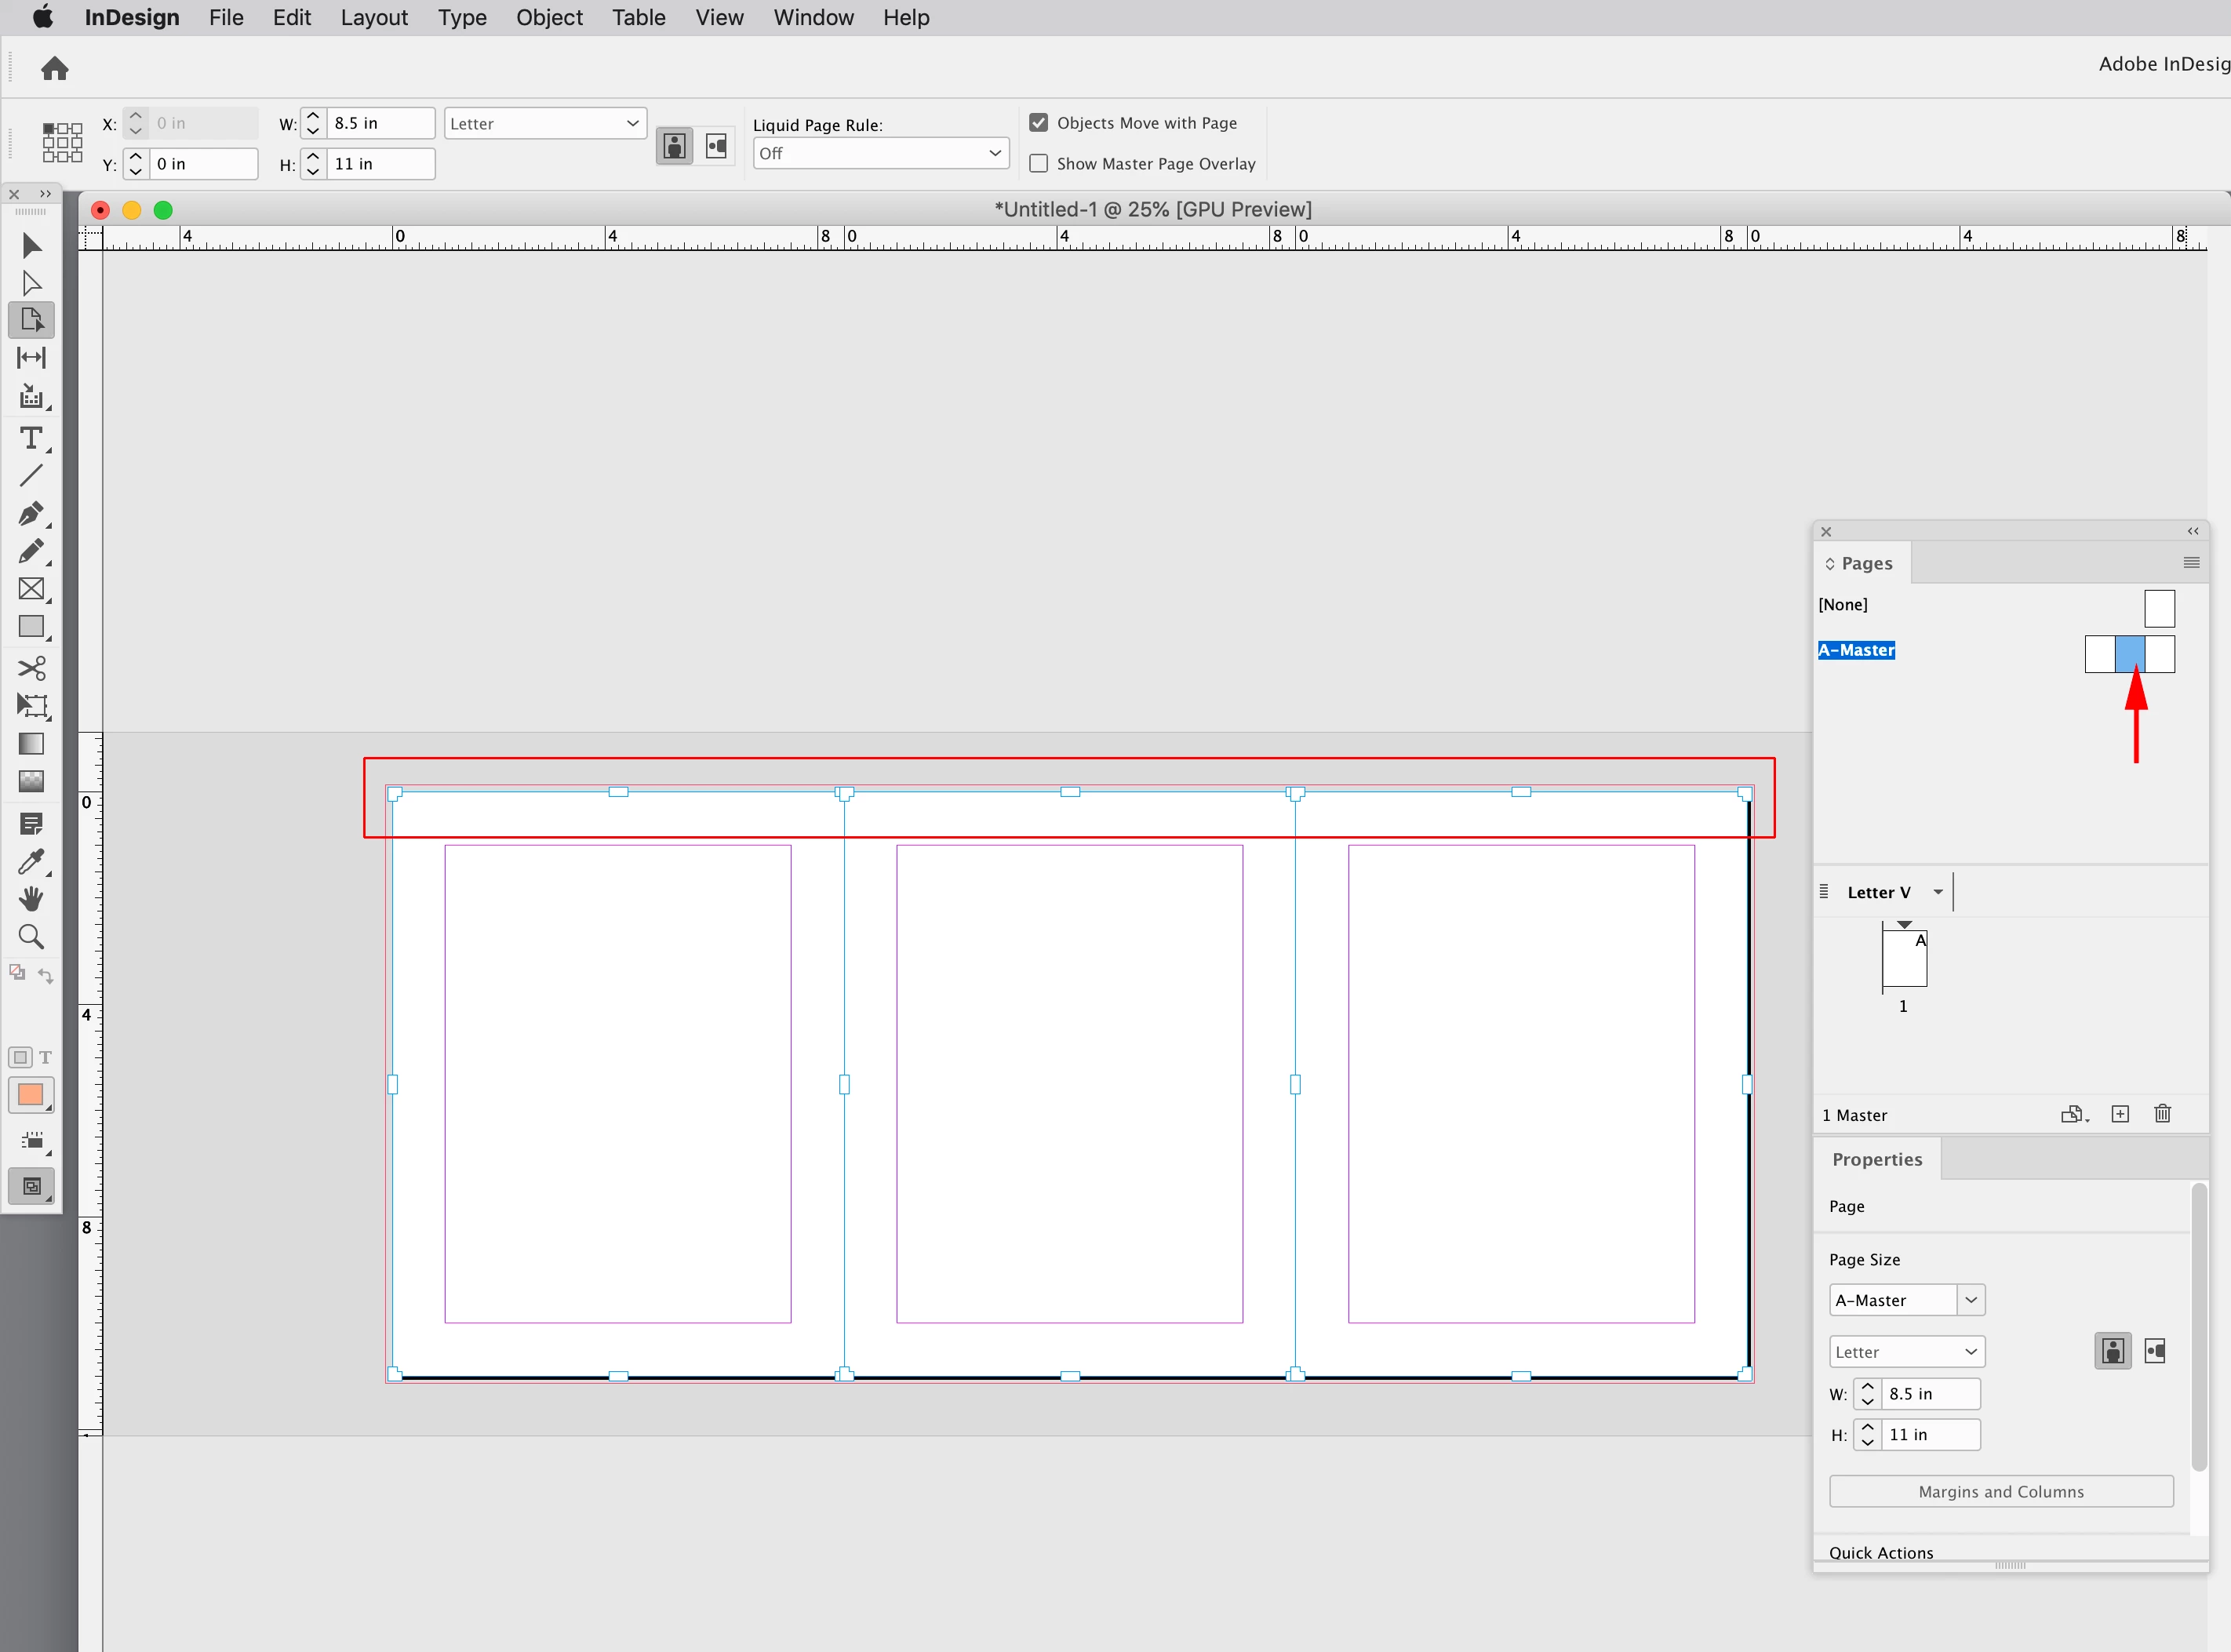Pick the Eyedropper tool

31,861
